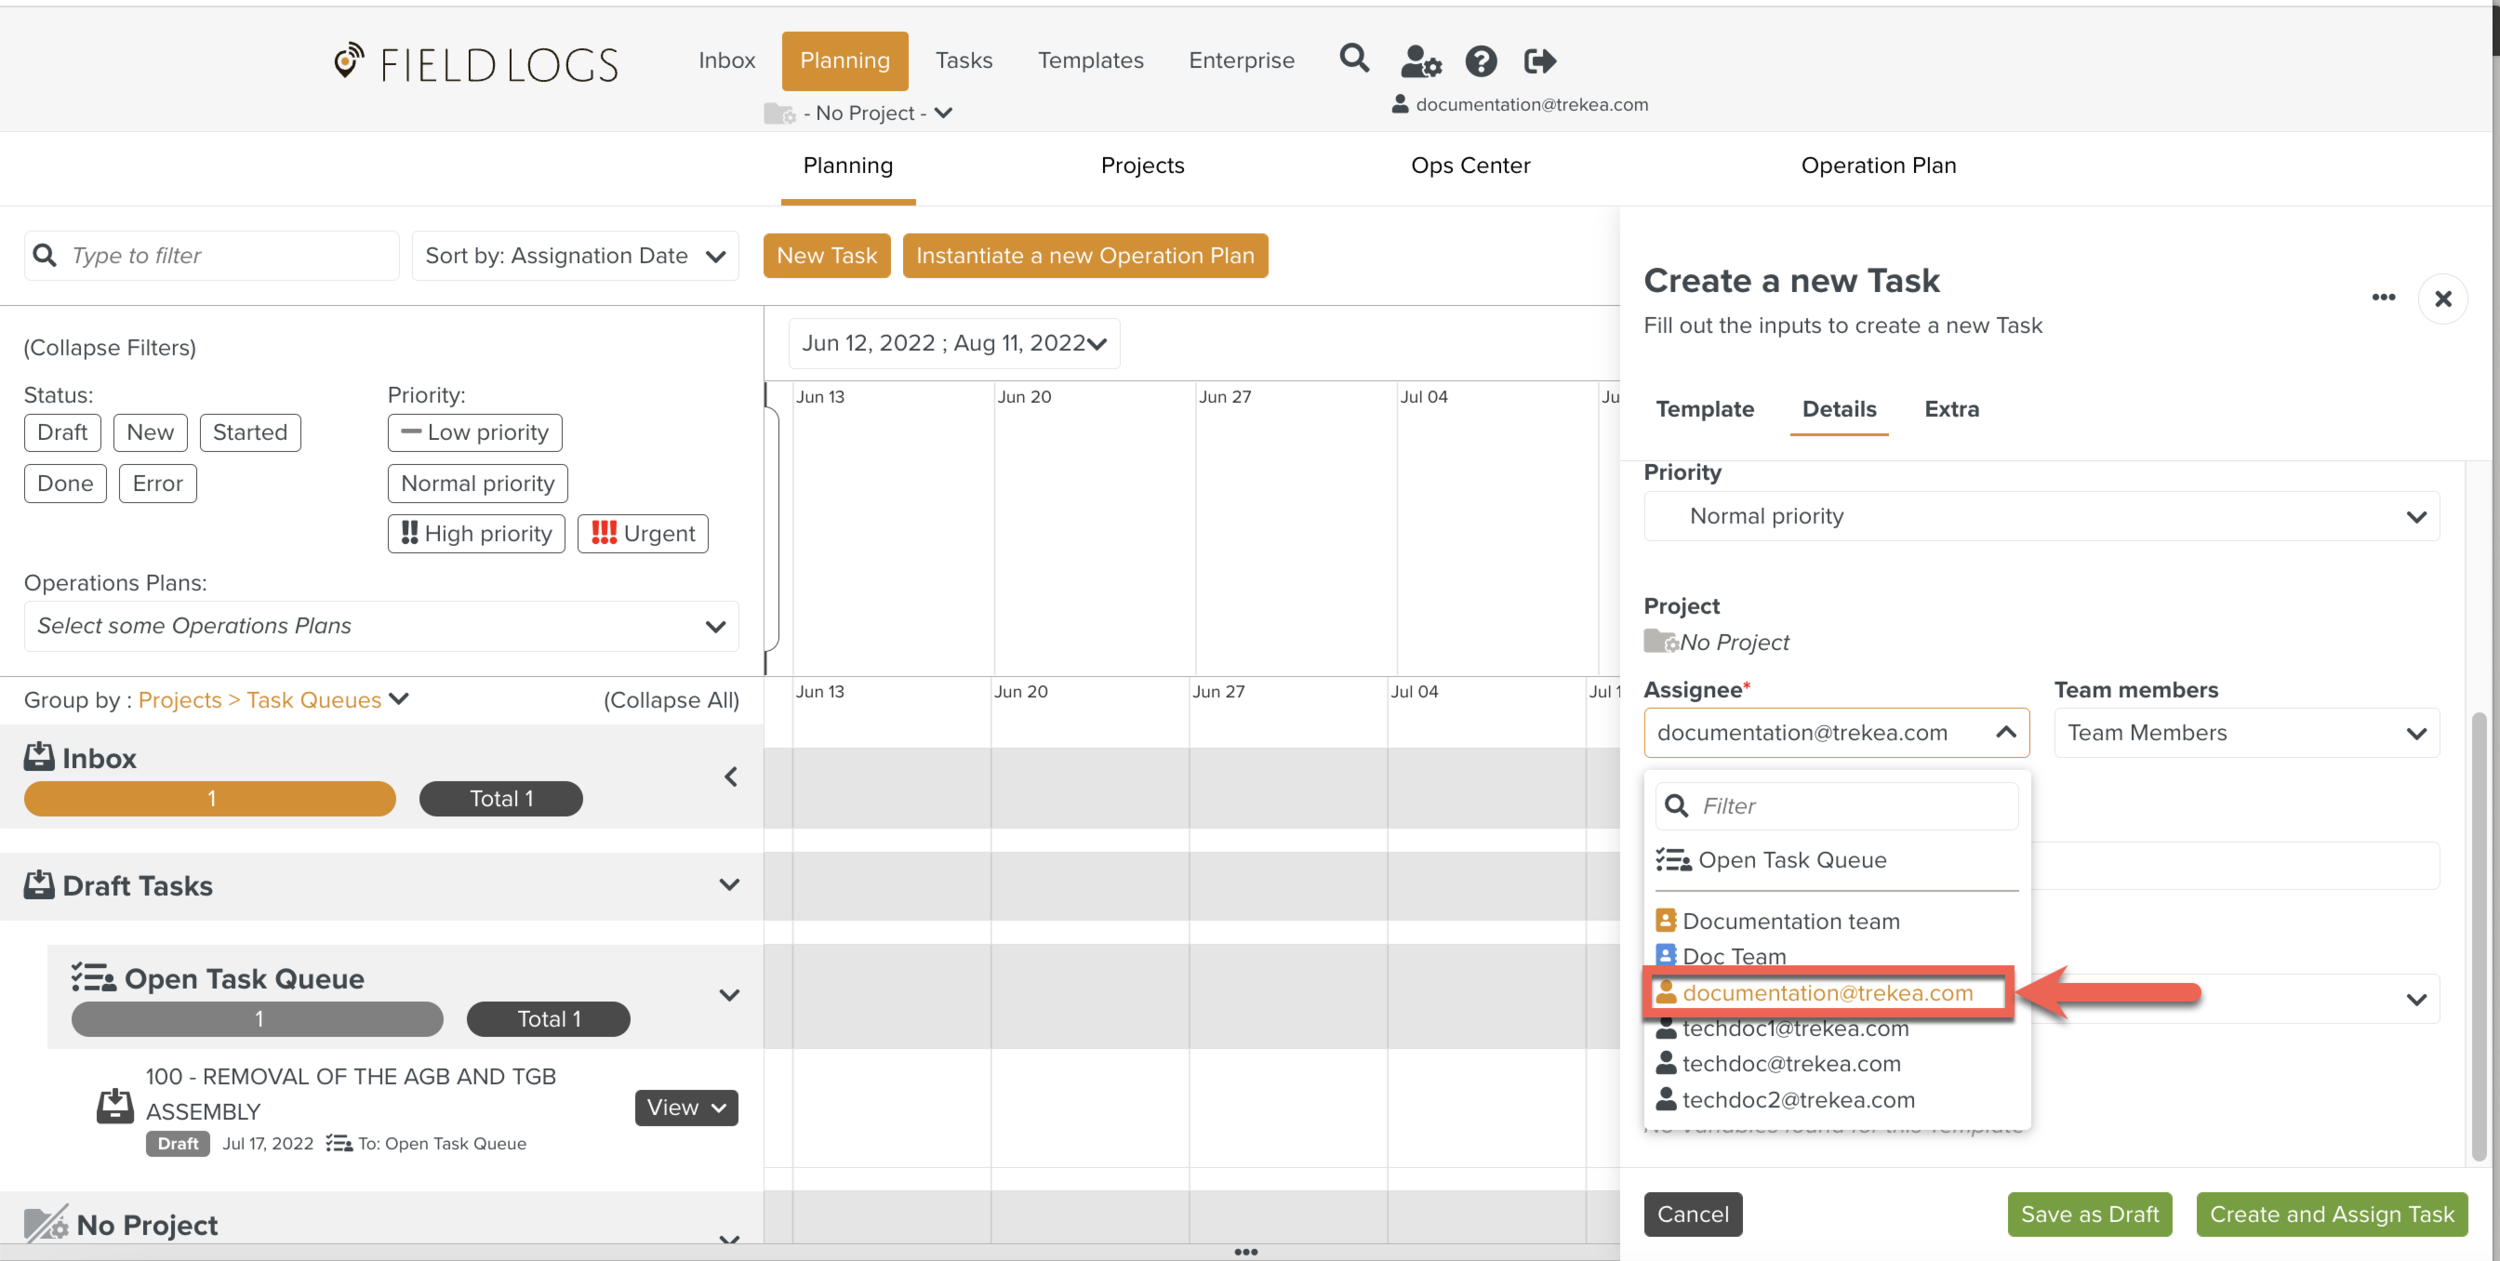The width and height of the screenshot is (2500, 1261).
Task: Open the date range dropdown Jun 12 - Aug 11
Action: point(954,343)
